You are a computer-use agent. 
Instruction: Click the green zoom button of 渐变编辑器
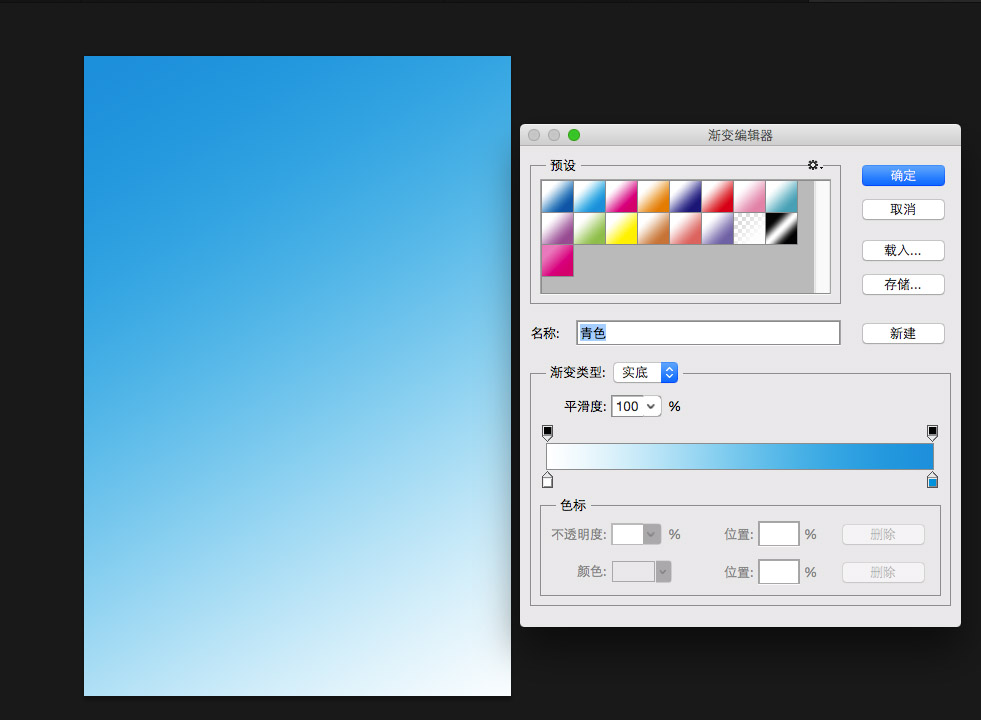[x=574, y=135]
